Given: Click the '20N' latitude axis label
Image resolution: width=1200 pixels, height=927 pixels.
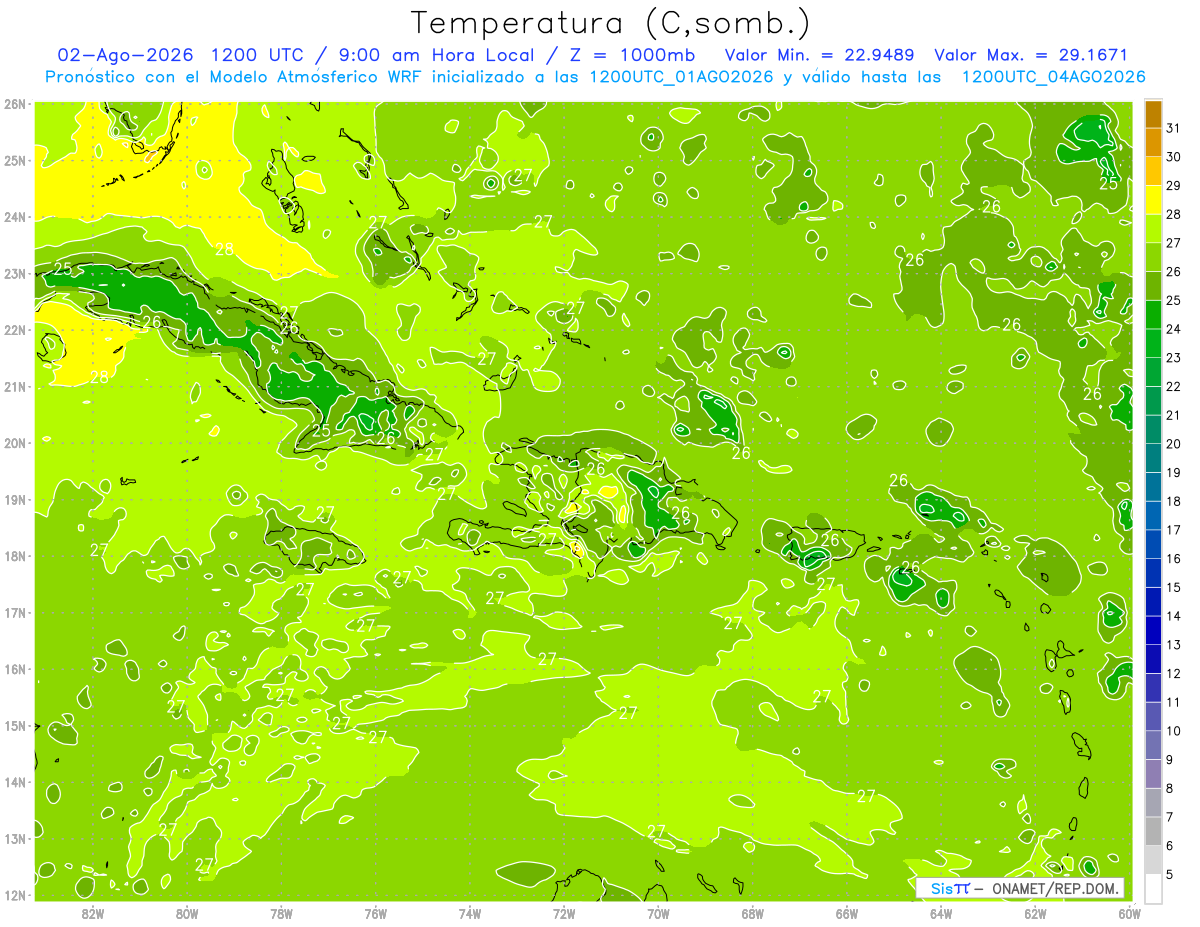Looking at the screenshot, I should 15,443.
